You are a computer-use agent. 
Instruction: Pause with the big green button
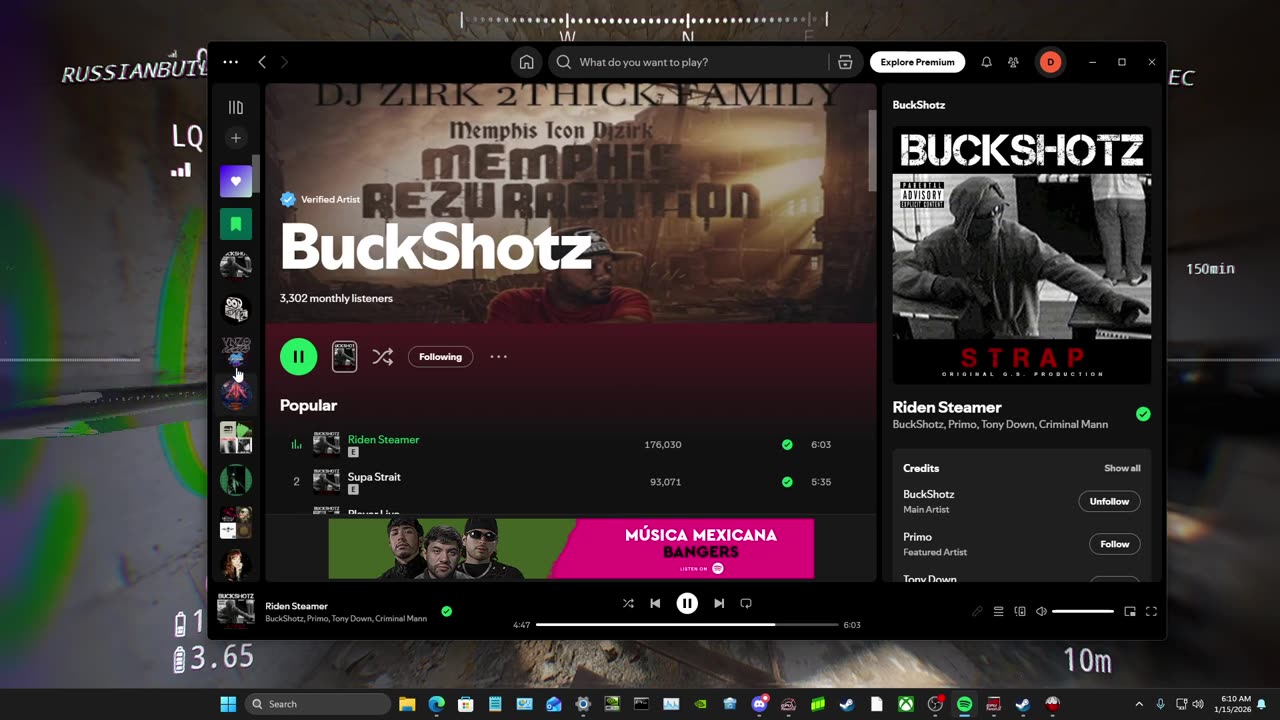click(x=298, y=356)
